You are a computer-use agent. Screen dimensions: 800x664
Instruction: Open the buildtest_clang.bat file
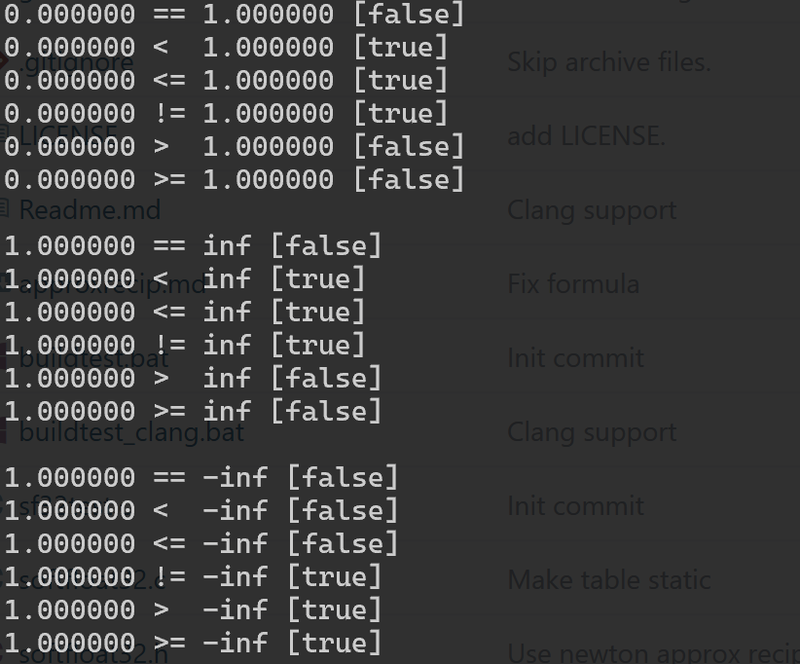[132, 432]
